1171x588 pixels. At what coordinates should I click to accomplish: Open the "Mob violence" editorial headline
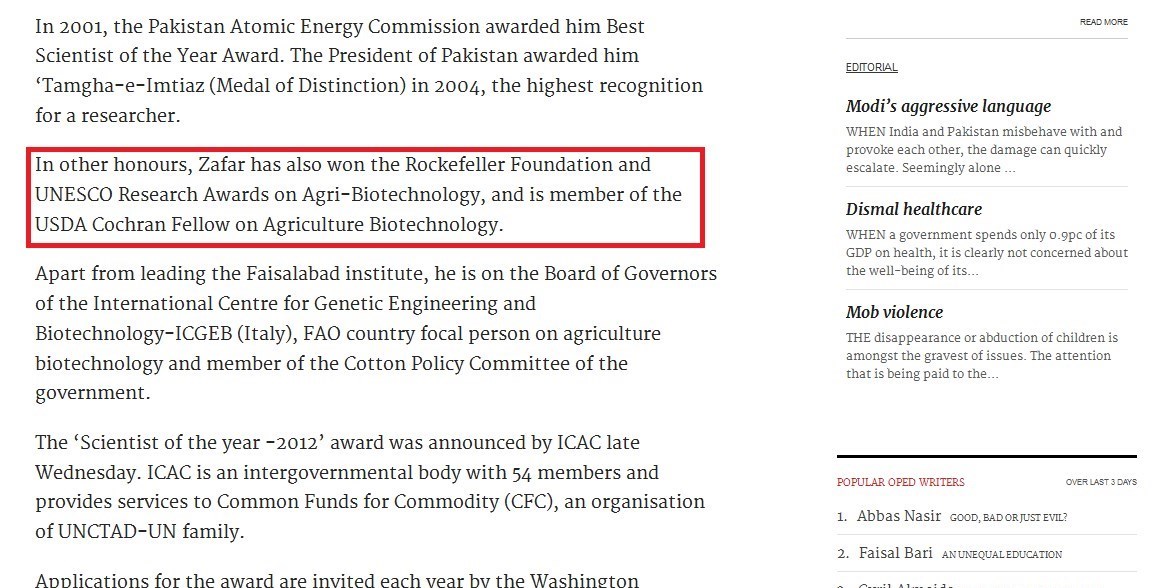pyautogui.click(x=894, y=312)
